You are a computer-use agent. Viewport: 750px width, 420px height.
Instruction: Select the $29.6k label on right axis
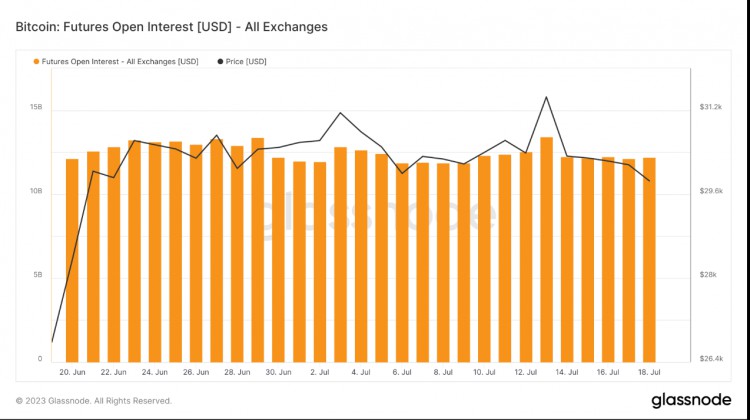(710, 191)
